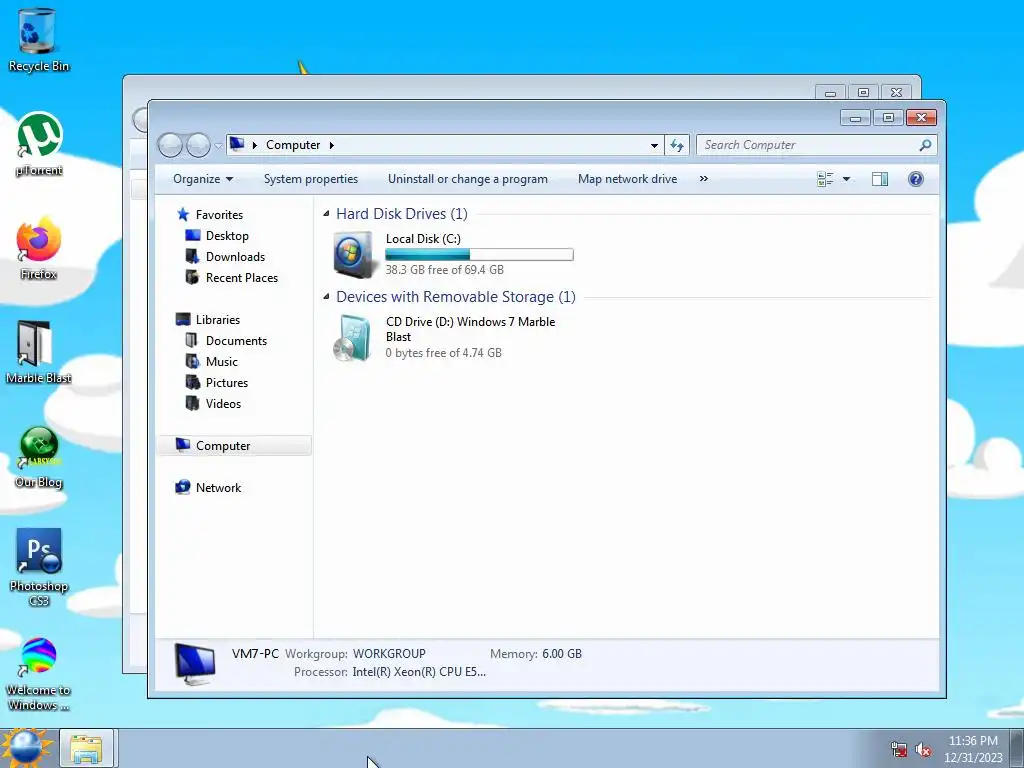Expand the address bar history dropdown

click(x=654, y=146)
